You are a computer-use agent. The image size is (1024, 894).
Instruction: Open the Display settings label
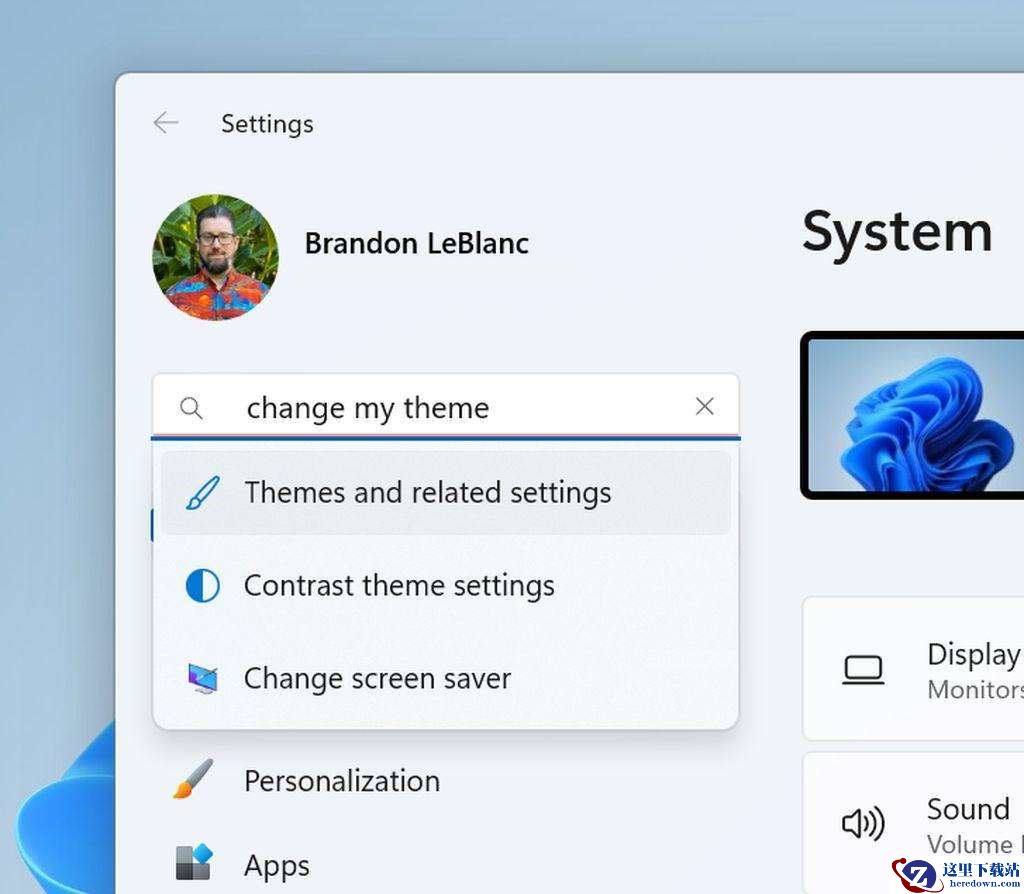pyautogui.click(x=973, y=655)
